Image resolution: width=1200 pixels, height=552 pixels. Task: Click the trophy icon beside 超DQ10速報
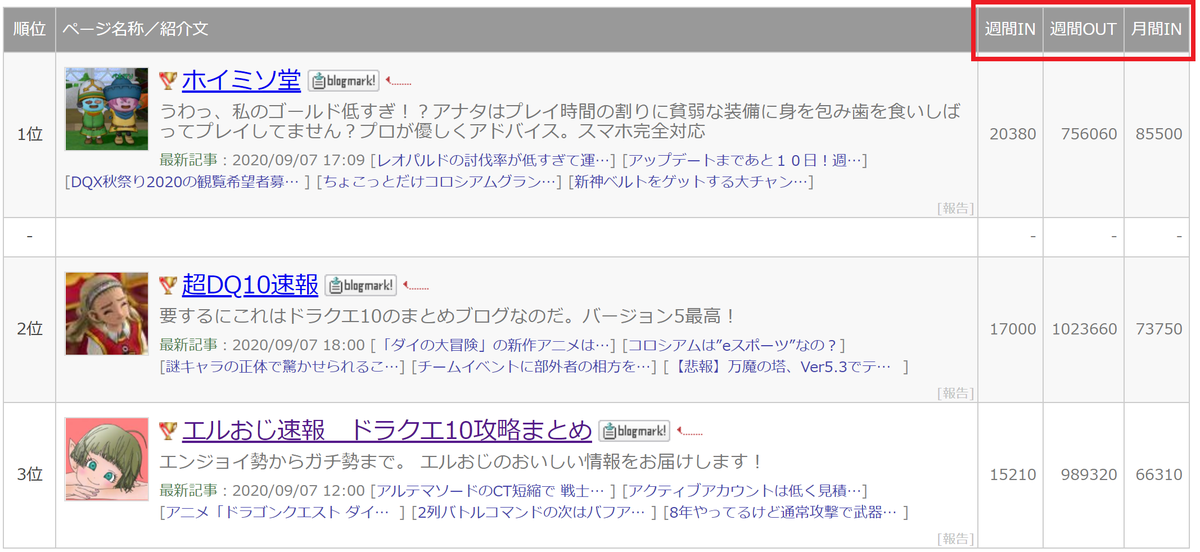(168, 286)
